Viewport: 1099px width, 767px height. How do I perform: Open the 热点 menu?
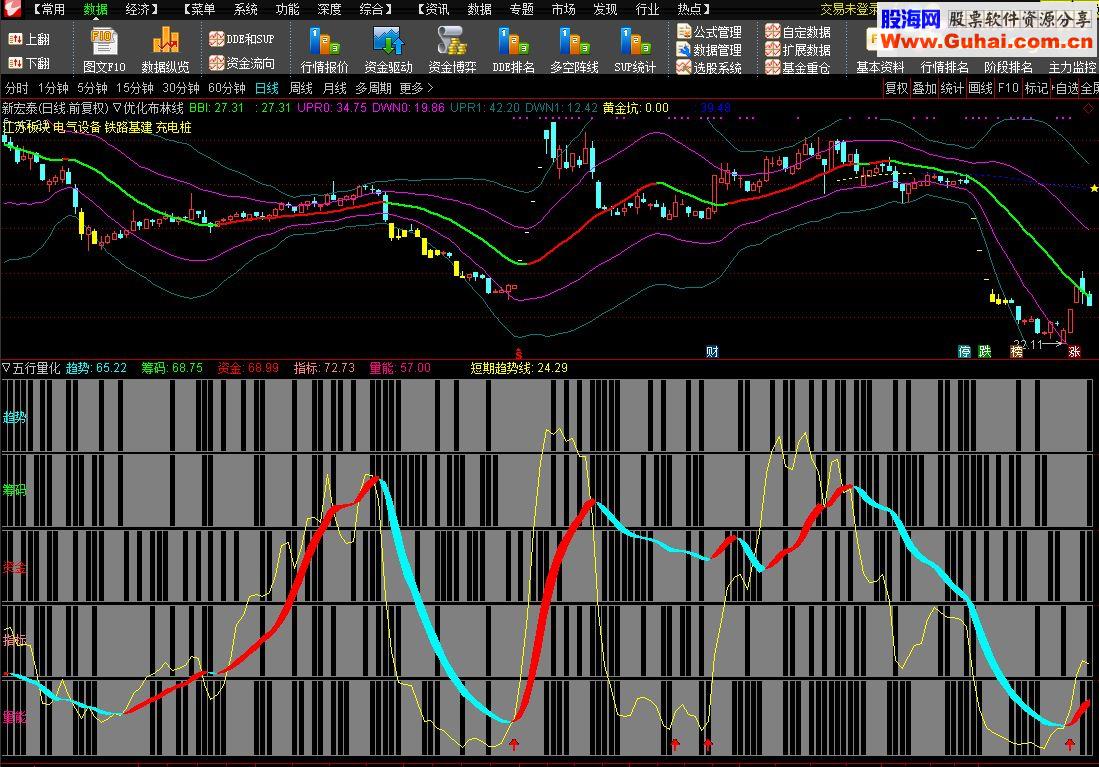pyautogui.click(x=690, y=9)
